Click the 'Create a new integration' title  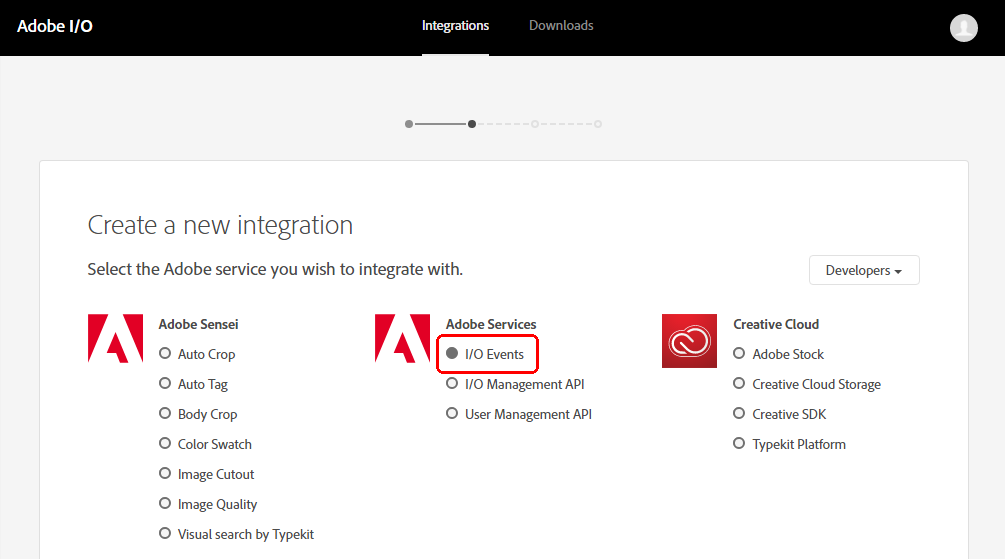220,226
